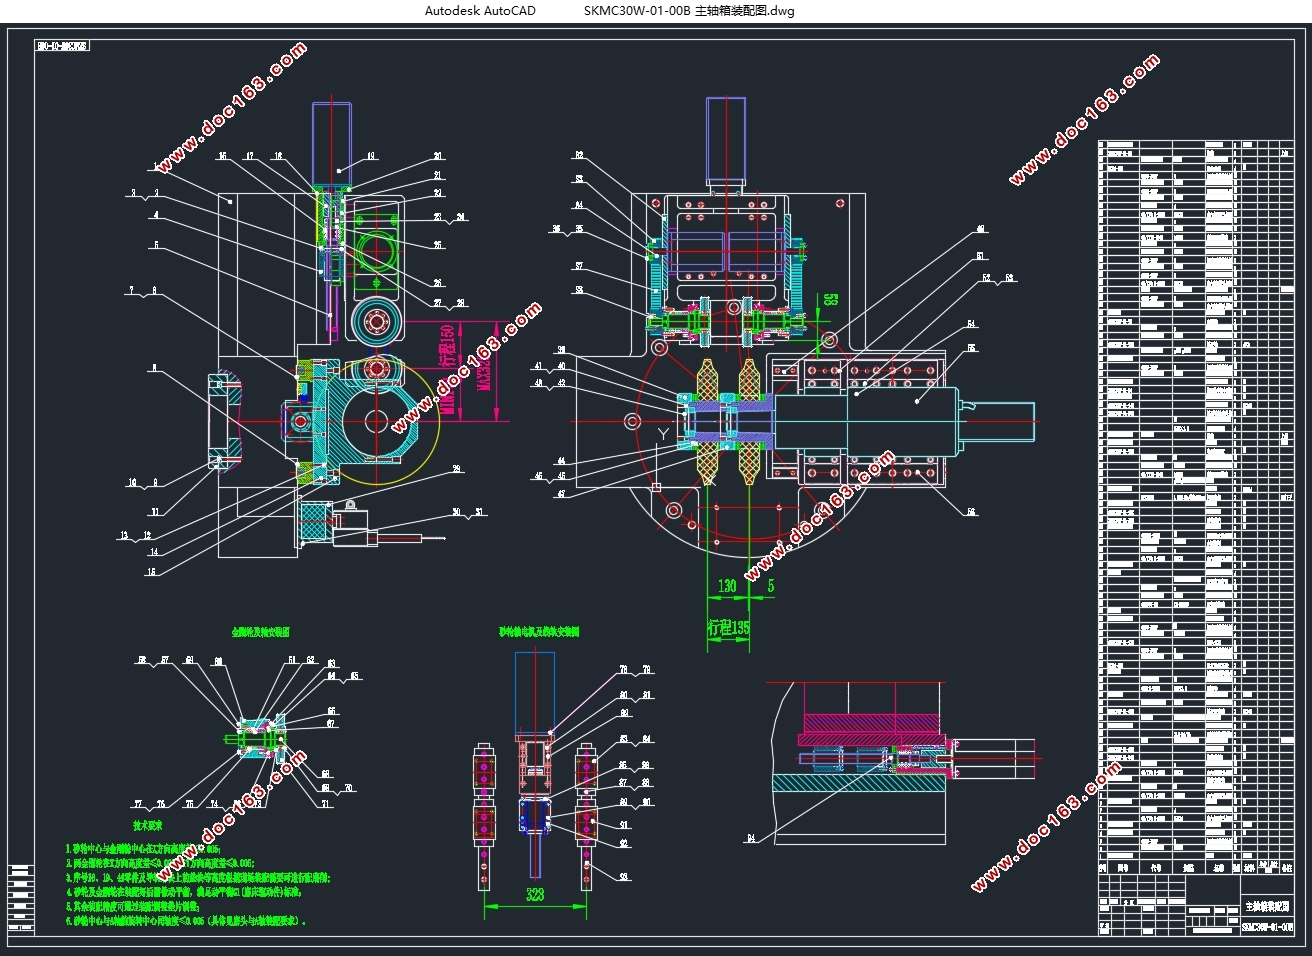Click the 金刚轮及轴安装图 view title
The width and height of the screenshot is (1312, 956).
tap(260, 632)
